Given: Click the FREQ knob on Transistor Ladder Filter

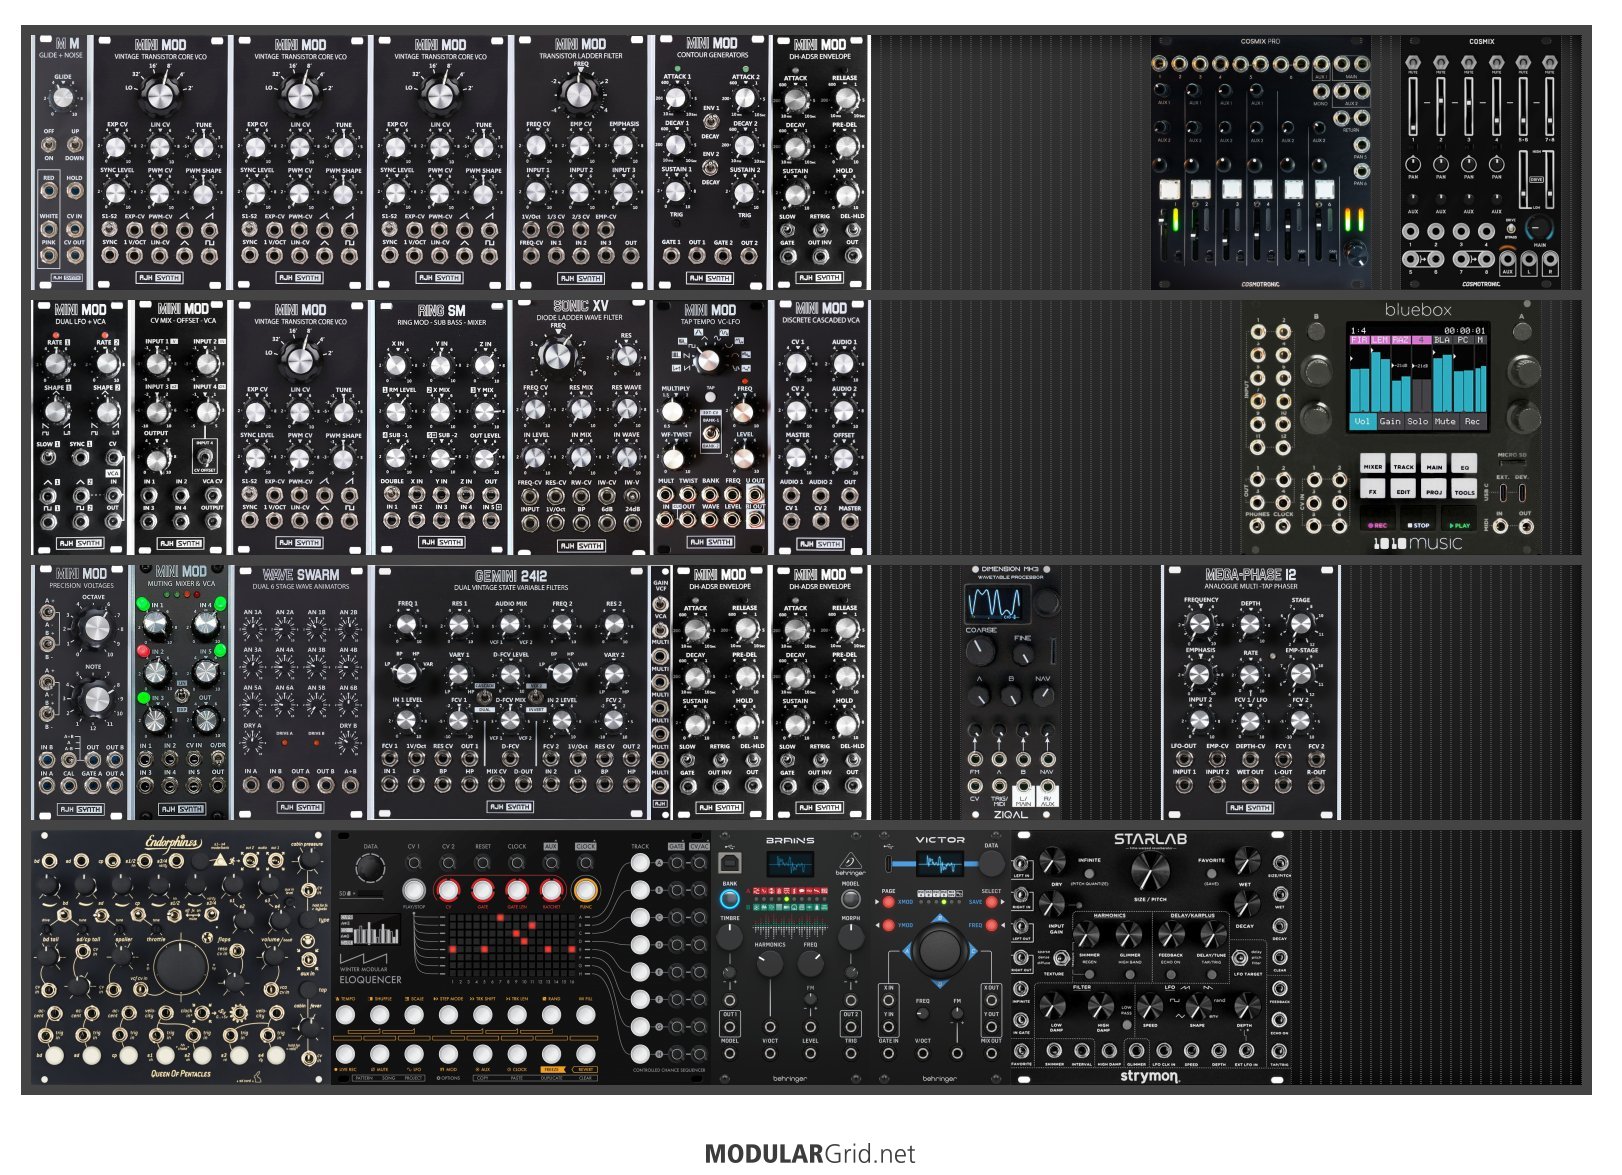Looking at the screenshot, I should 579,94.
